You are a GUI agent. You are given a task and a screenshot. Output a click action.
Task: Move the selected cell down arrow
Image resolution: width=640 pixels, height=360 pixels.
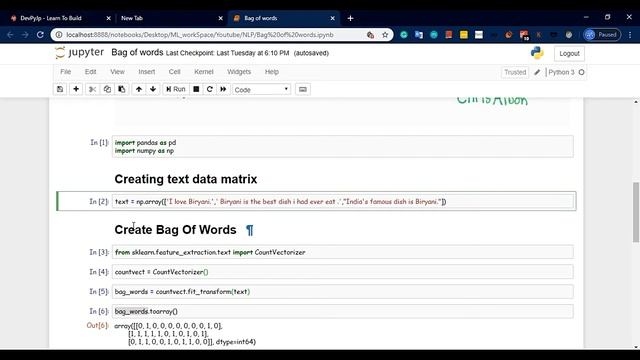click(153, 89)
